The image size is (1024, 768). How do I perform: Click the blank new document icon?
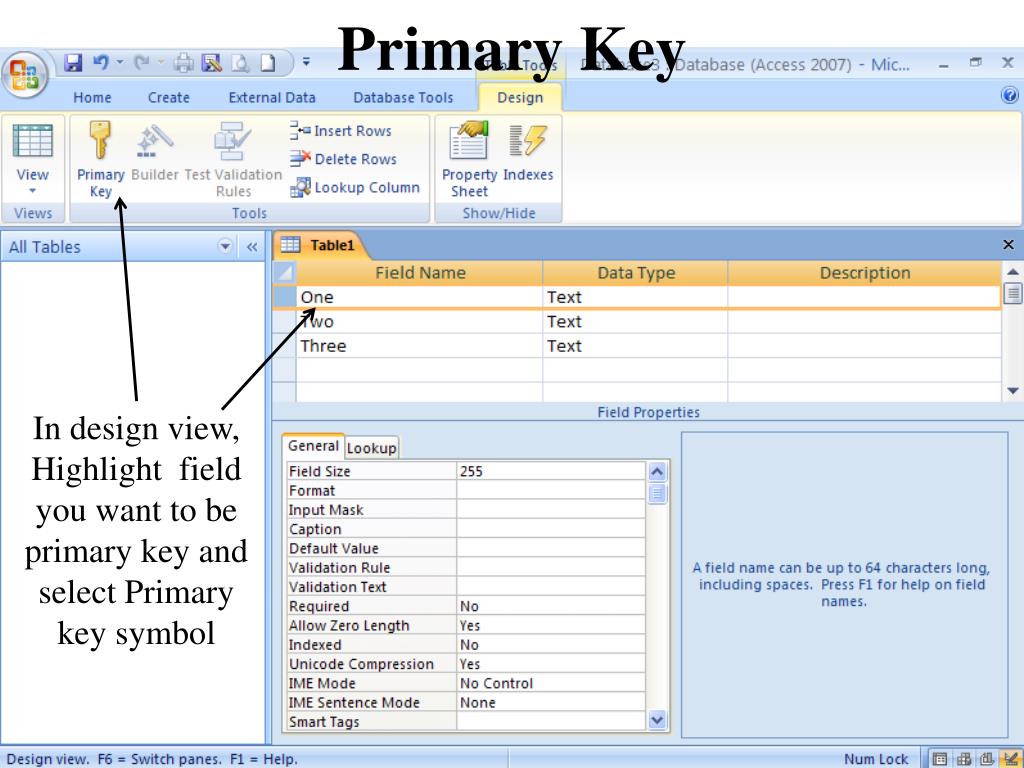click(x=268, y=63)
